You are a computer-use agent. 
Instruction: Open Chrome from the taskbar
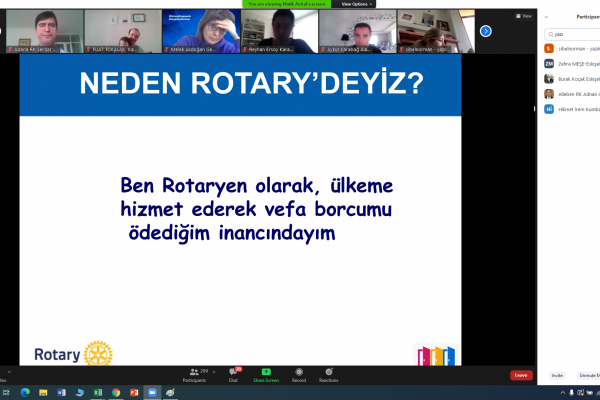point(116,392)
